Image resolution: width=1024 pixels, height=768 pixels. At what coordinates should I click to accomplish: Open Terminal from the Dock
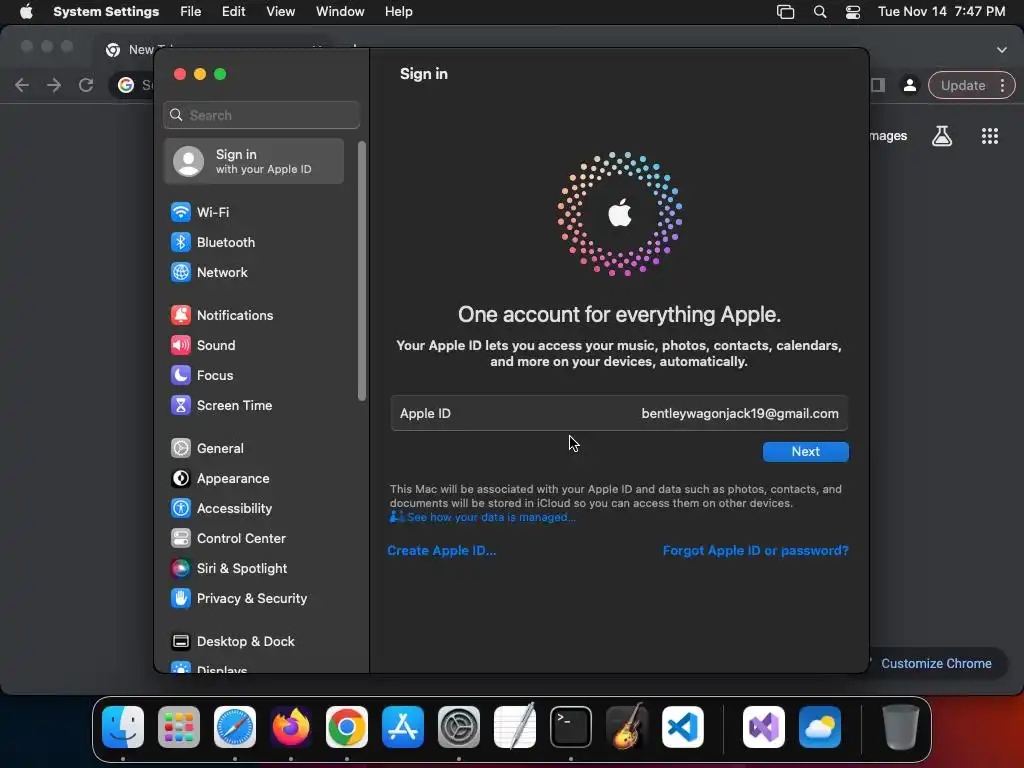tap(571, 727)
